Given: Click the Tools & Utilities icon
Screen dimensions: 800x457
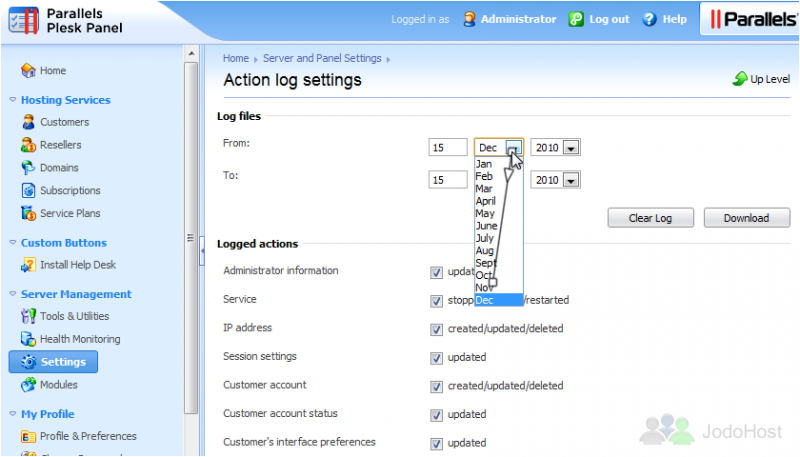Looking at the screenshot, I should pyautogui.click(x=28, y=316).
